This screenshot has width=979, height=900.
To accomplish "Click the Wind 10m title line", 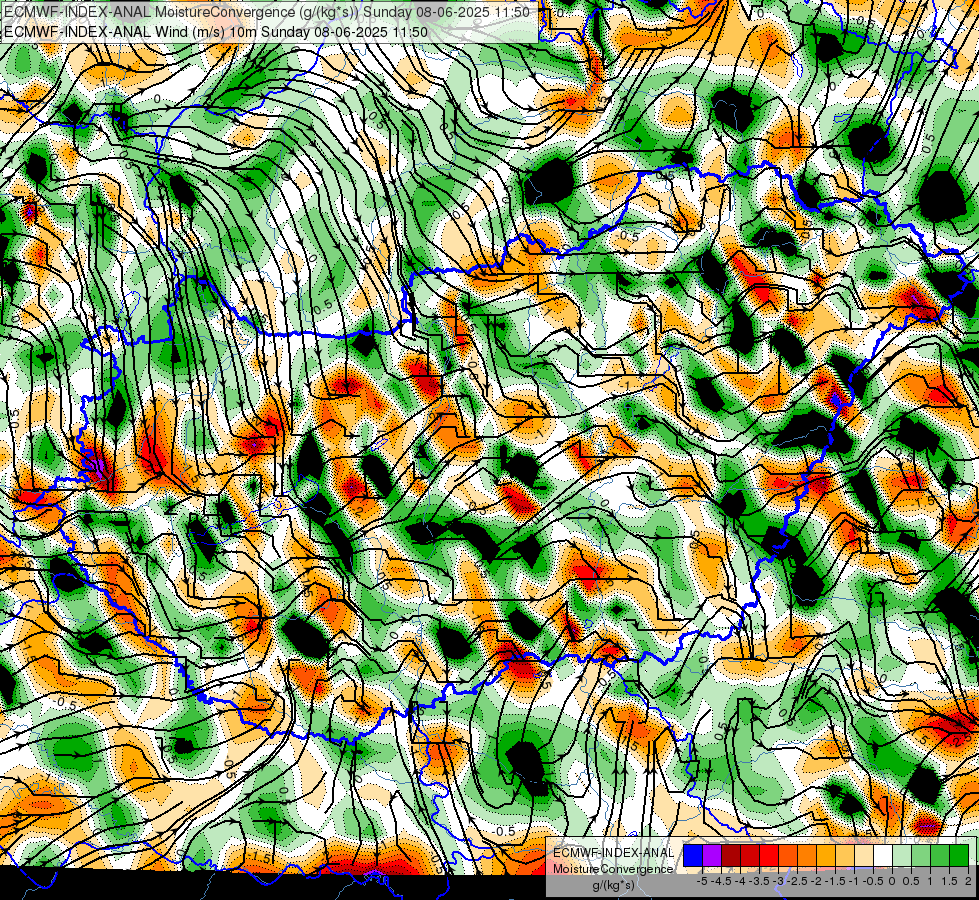I will [215, 32].
